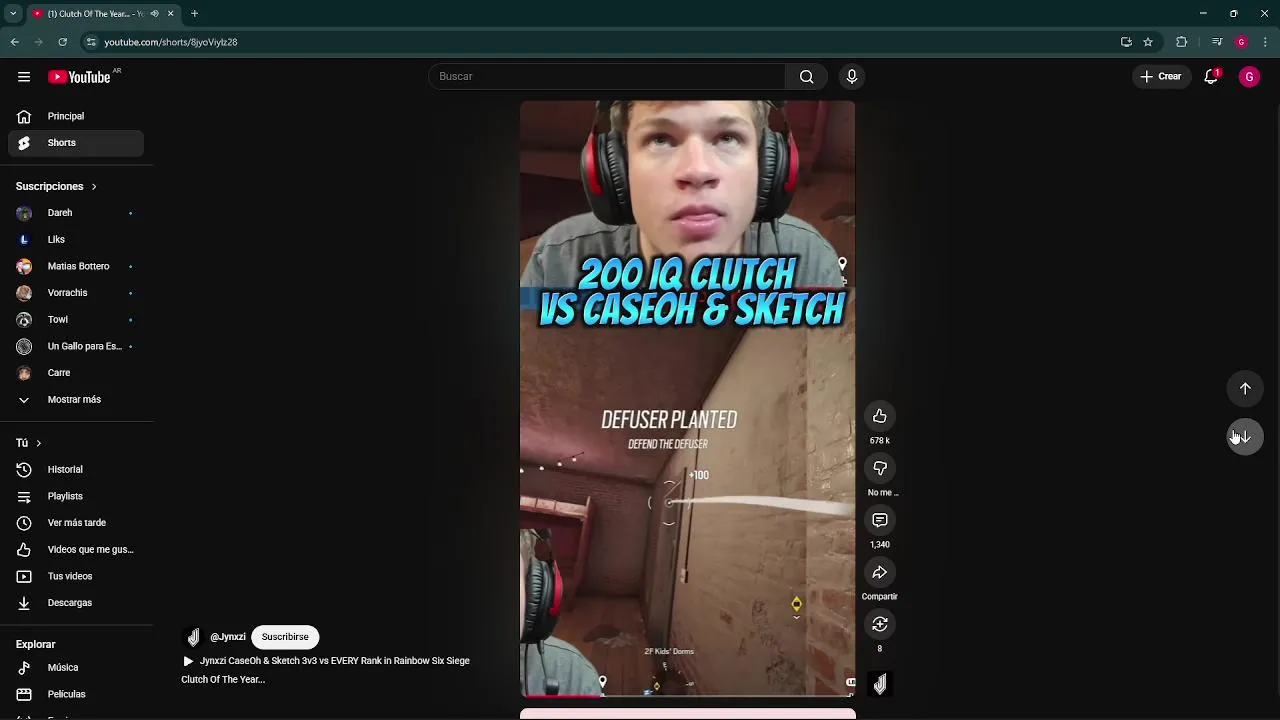Bookmark this page with the star icon
The width and height of the screenshot is (1280, 720).
(x=1148, y=42)
